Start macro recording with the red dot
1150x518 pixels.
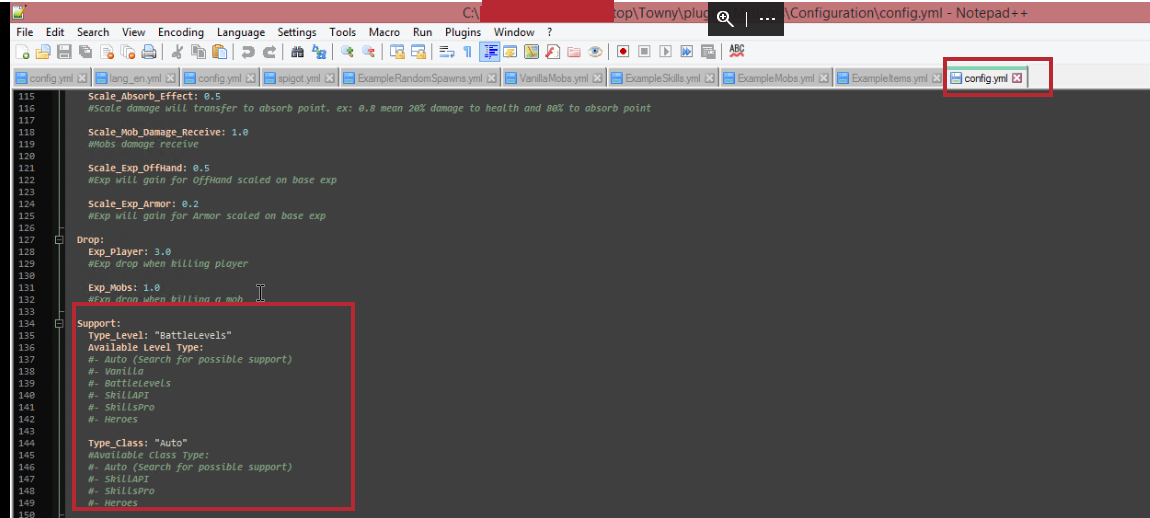(623, 51)
